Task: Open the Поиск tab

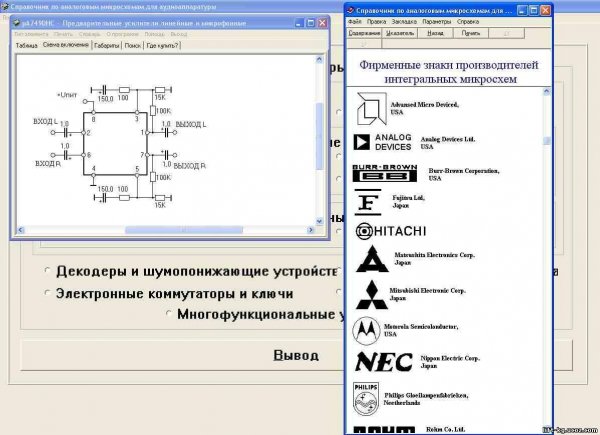Action: [133, 46]
